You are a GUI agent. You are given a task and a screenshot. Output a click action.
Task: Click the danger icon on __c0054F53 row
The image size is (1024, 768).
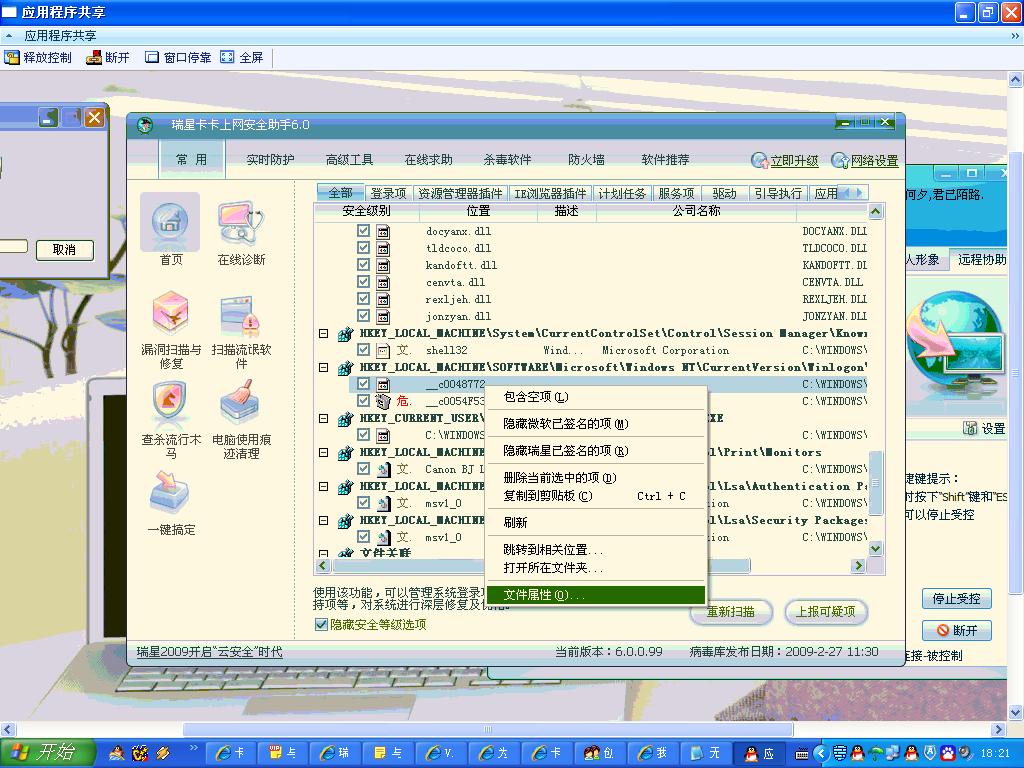pos(383,401)
